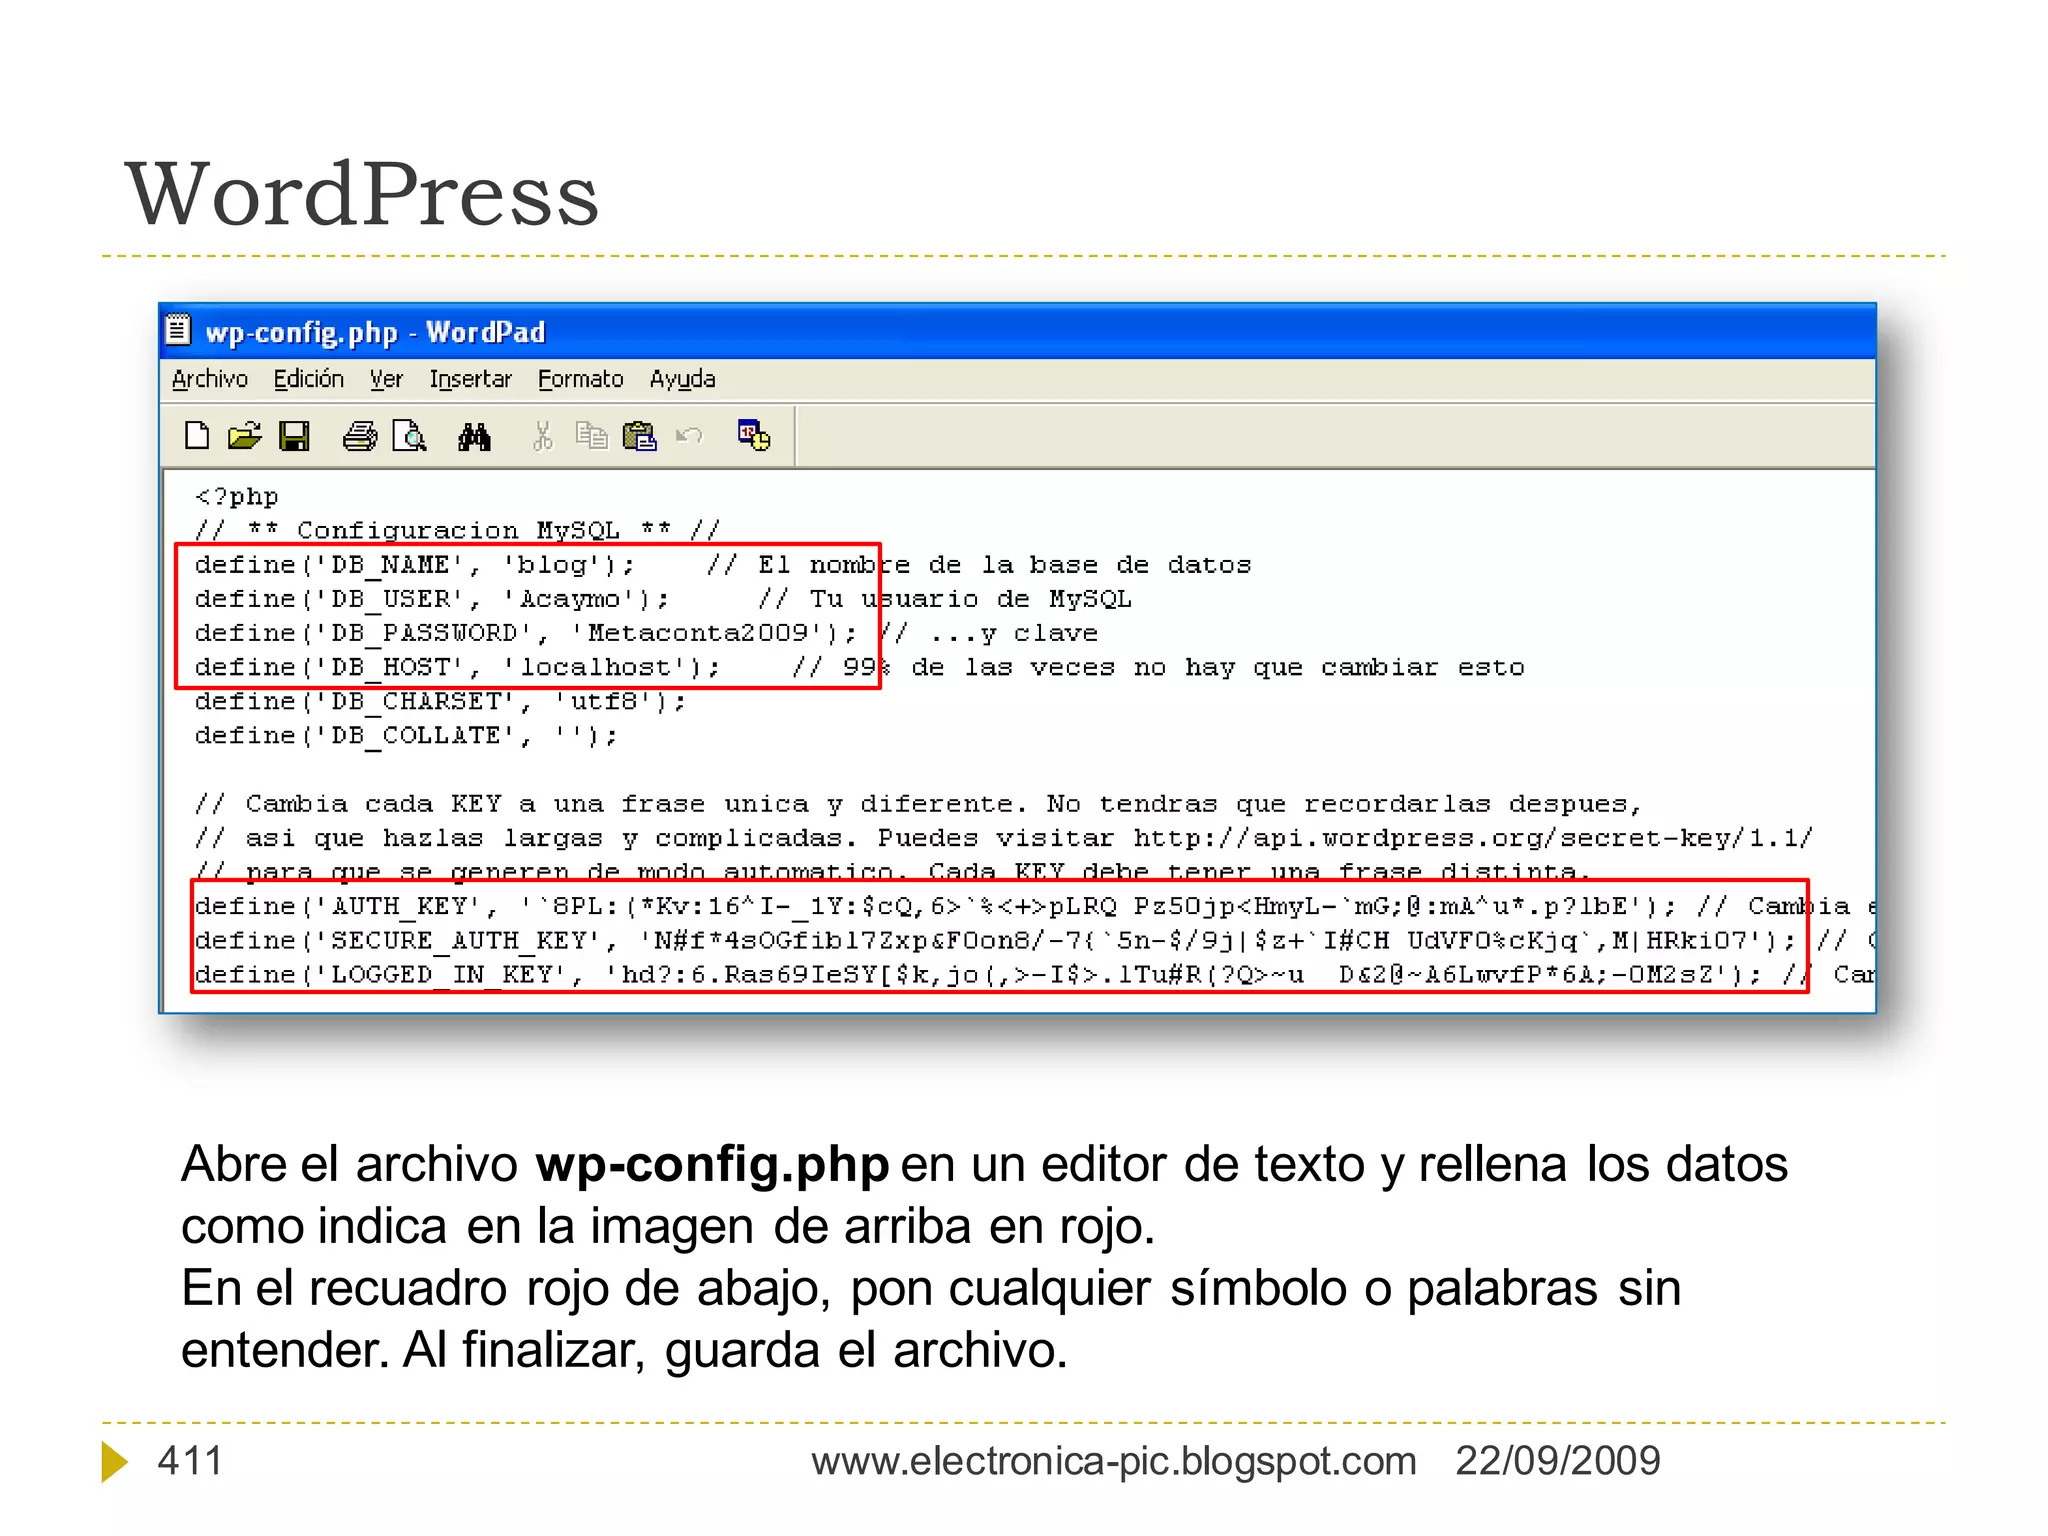Save the file using the floppy disk icon
The image size is (2048, 1536).
(294, 436)
